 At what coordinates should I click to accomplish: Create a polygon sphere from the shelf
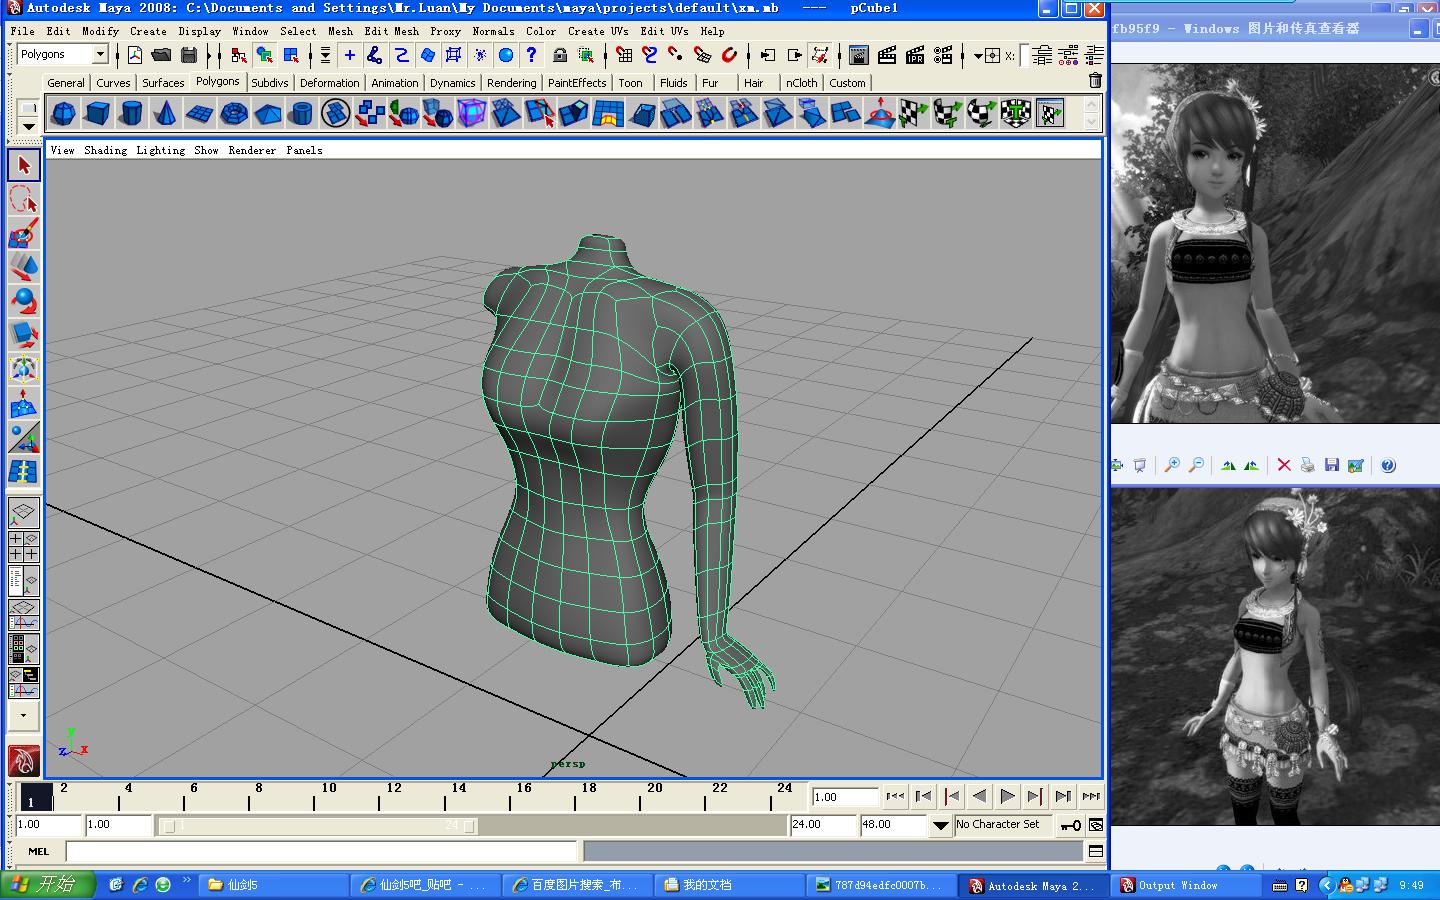point(63,113)
